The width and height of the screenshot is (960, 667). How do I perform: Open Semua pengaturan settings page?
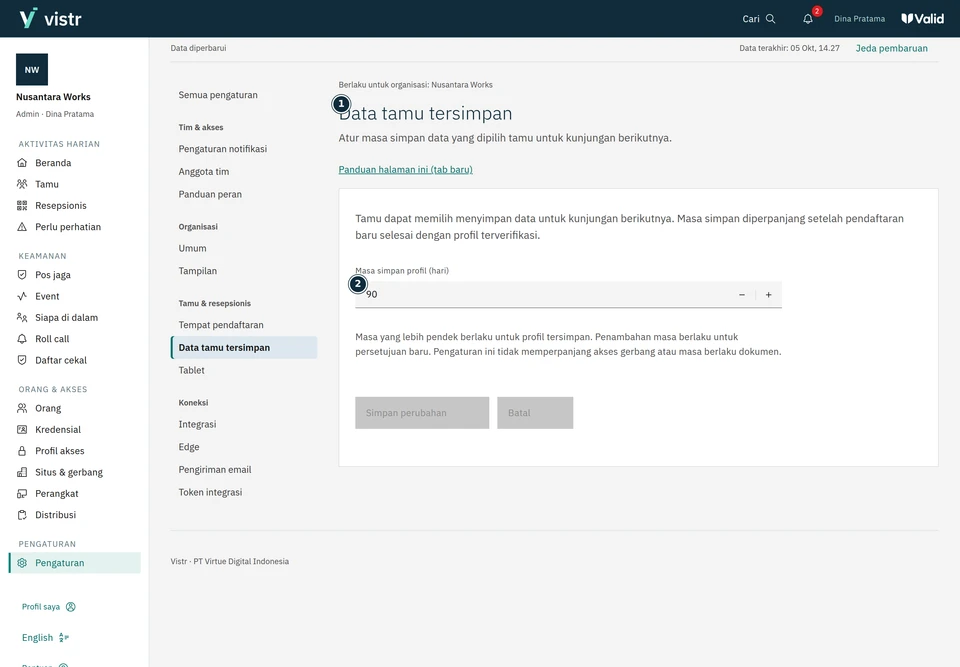pyautogui.click(x=218, y=95)
